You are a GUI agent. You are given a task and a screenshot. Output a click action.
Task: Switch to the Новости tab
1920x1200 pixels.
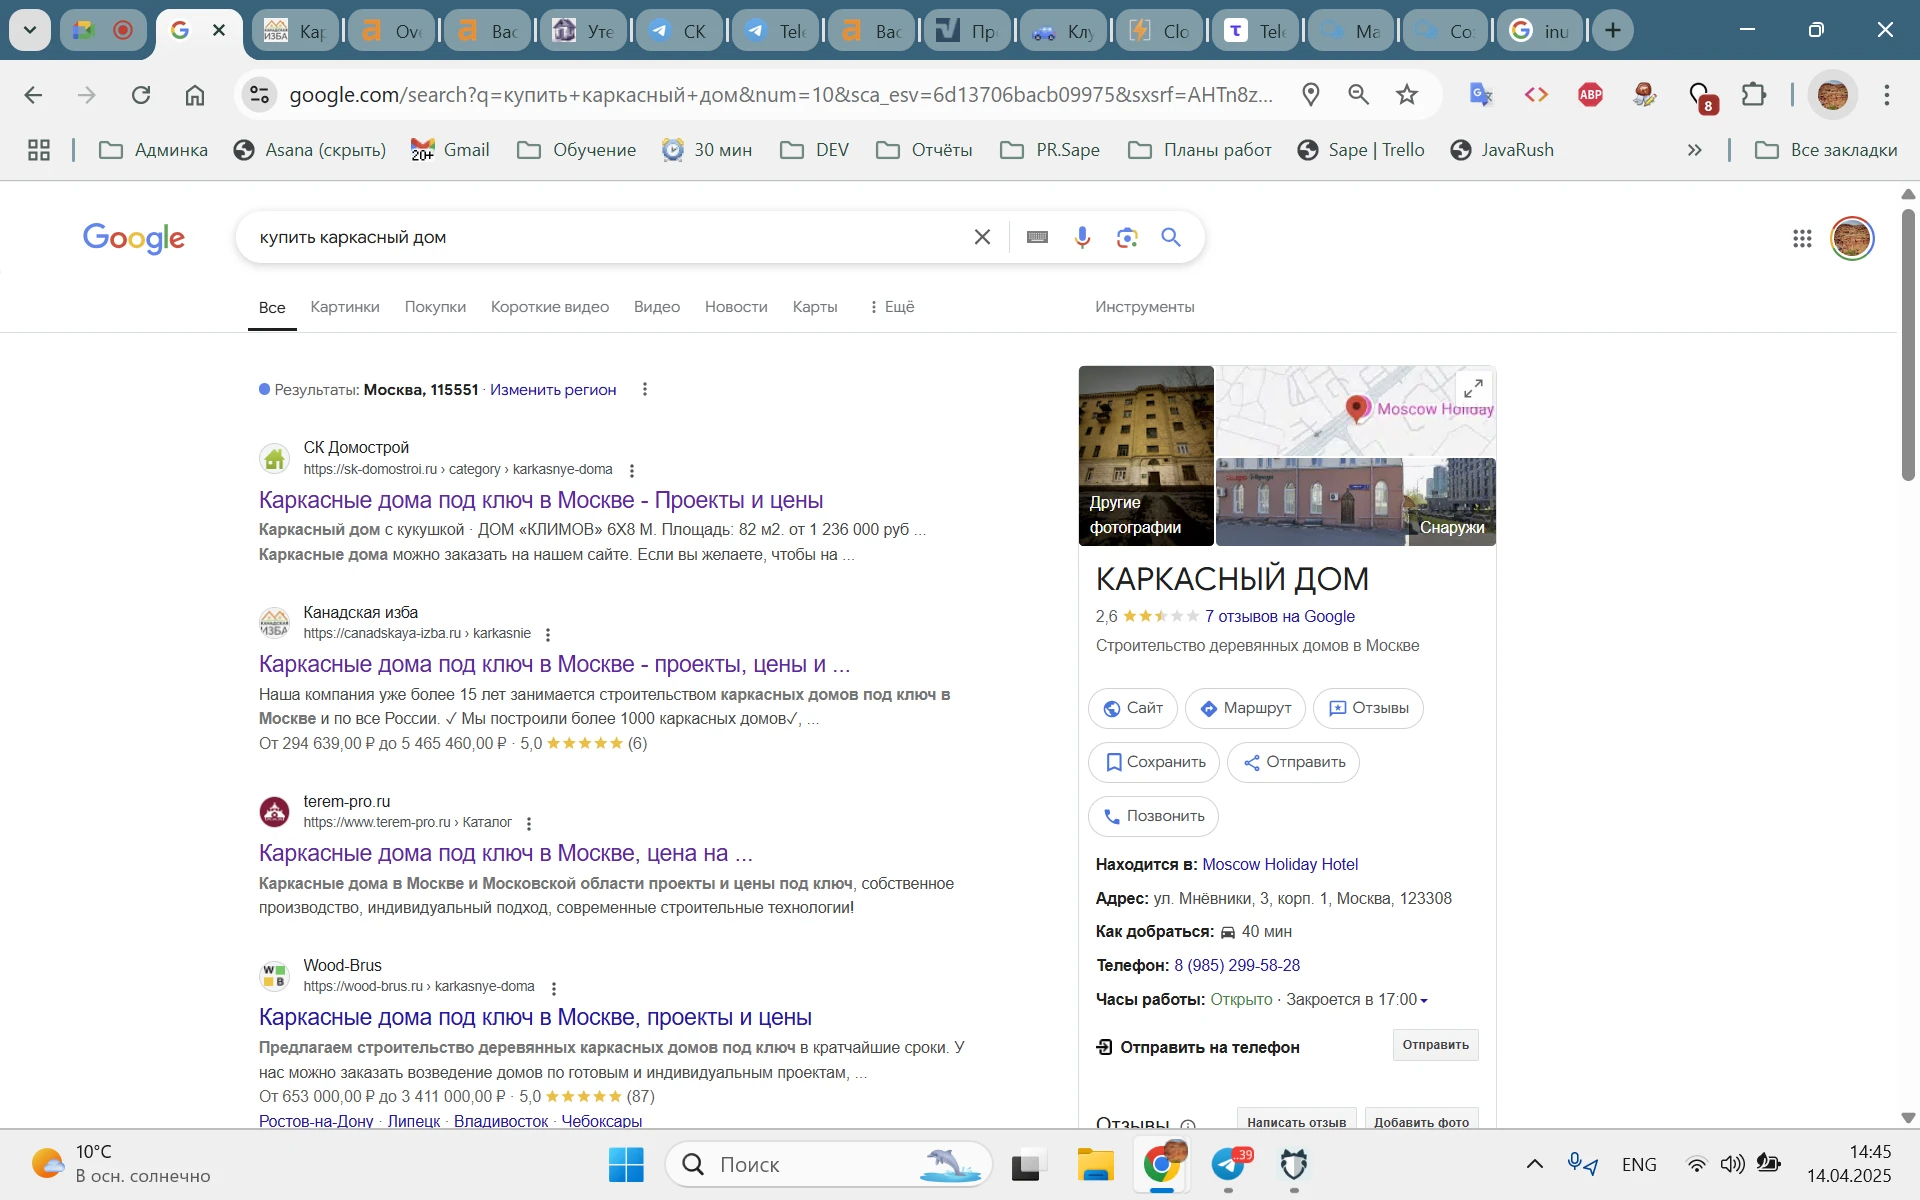point(736,307)
